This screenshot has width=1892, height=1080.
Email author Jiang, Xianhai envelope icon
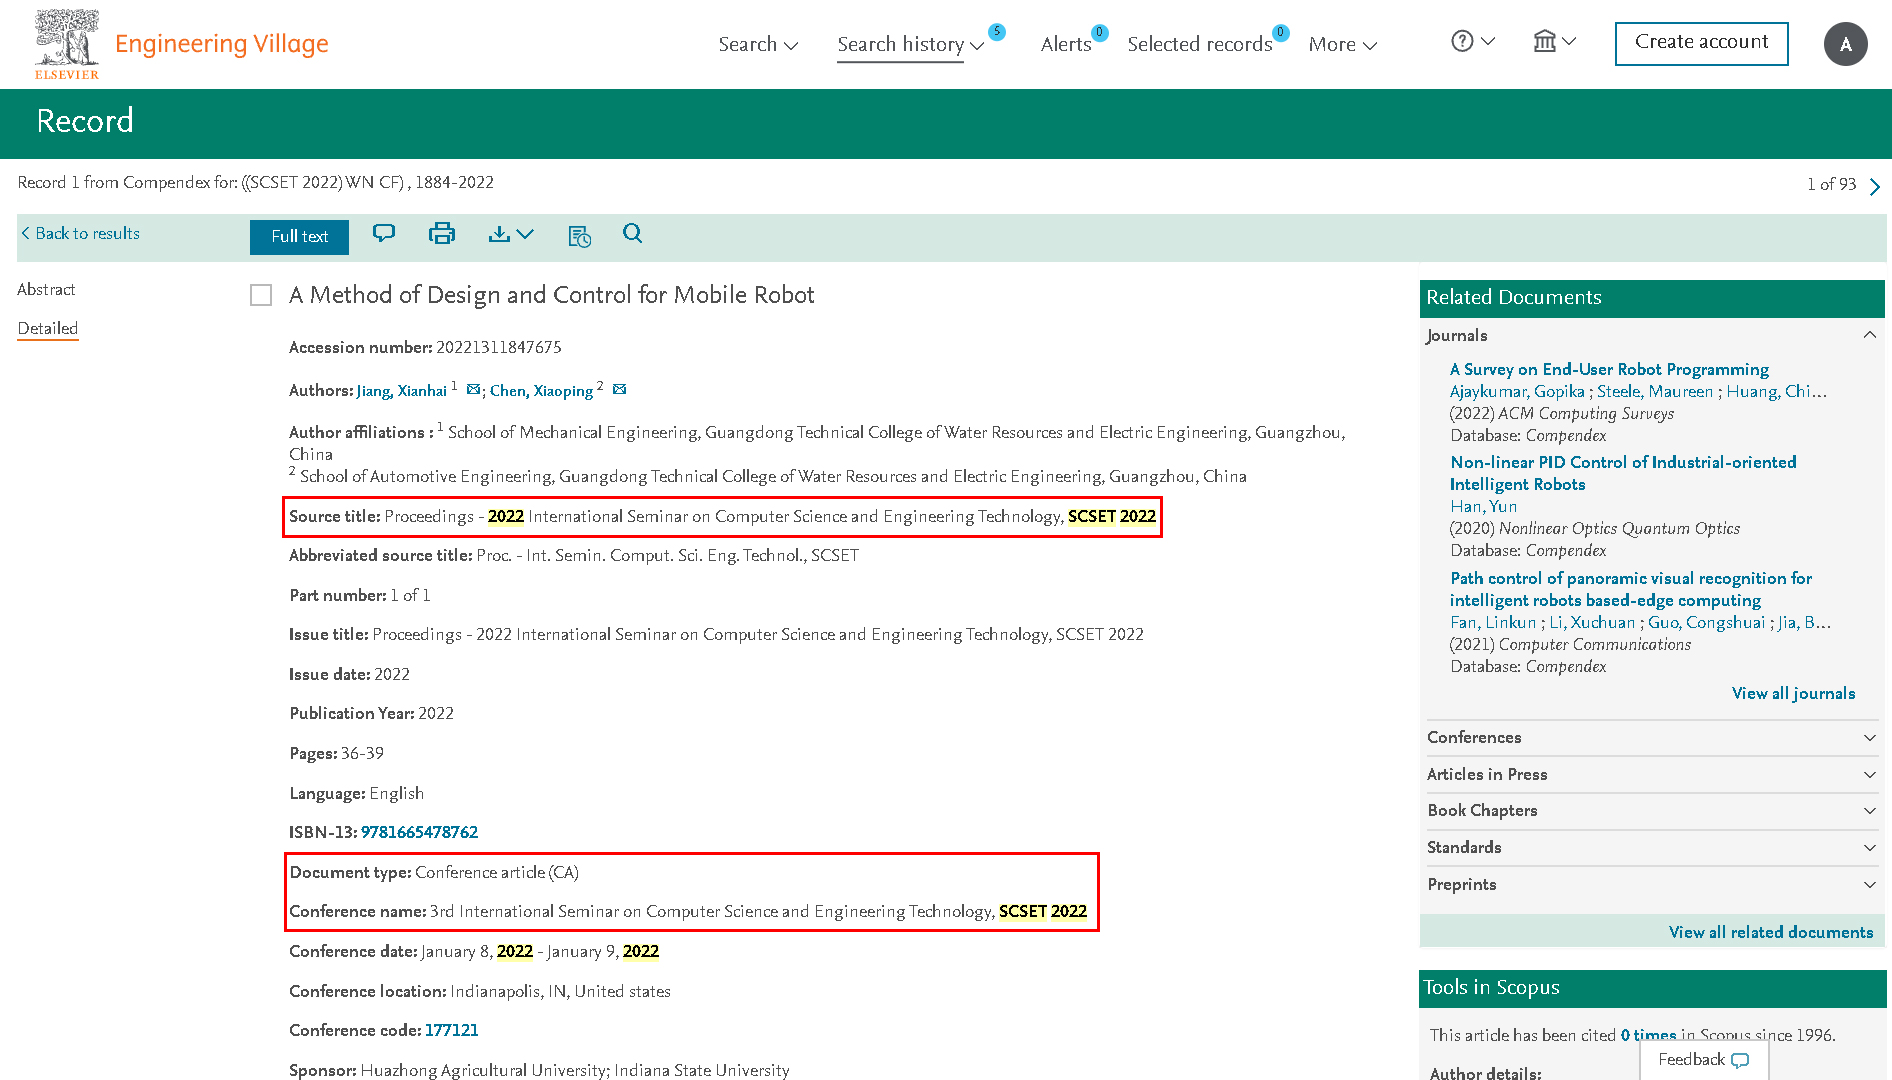tap(473, 390)
